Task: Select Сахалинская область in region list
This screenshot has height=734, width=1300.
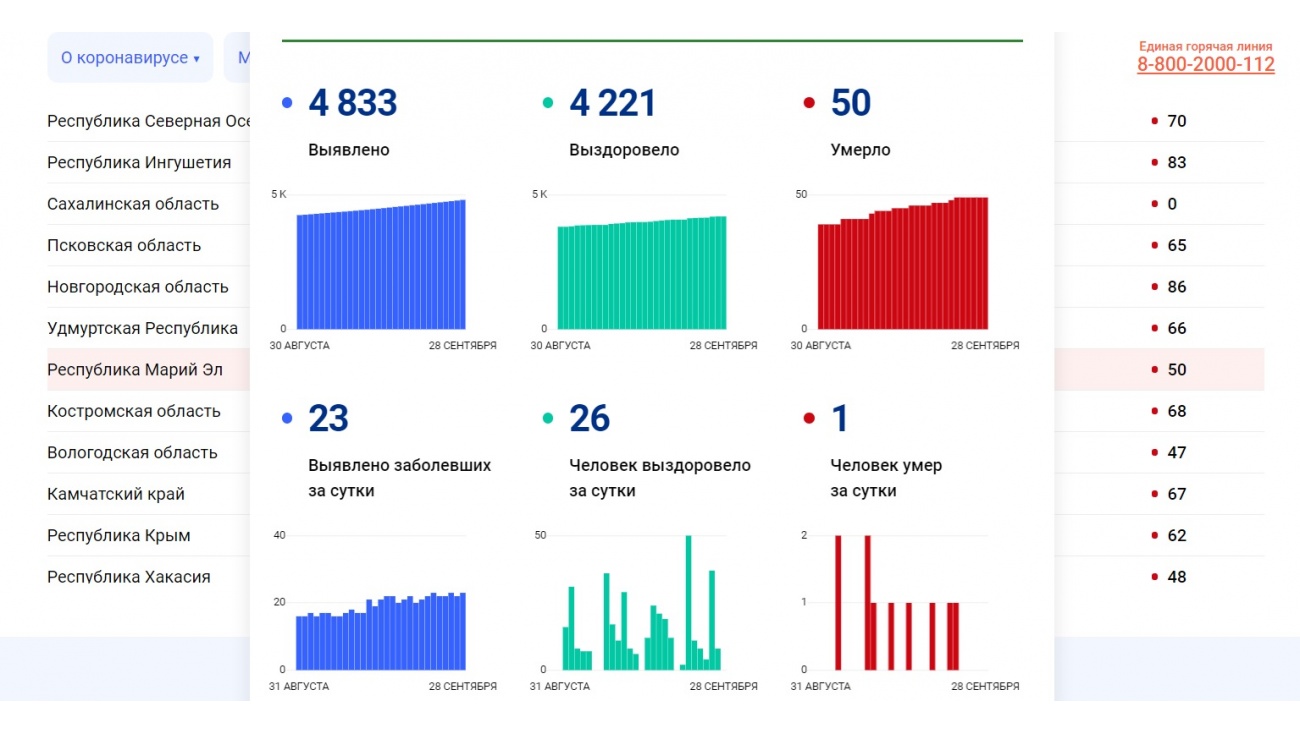Action: pos(133,204)
